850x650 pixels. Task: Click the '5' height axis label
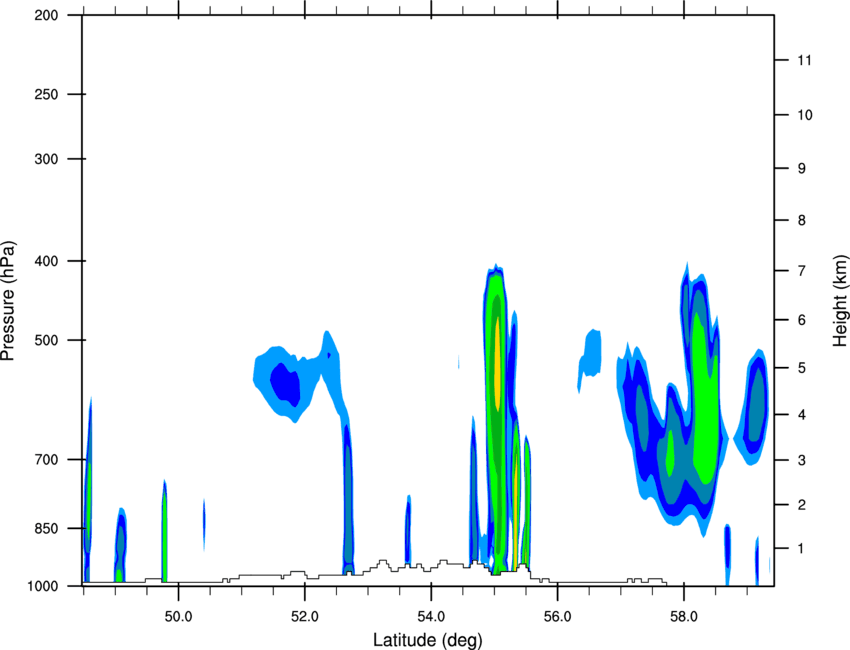tap(802, 368)
